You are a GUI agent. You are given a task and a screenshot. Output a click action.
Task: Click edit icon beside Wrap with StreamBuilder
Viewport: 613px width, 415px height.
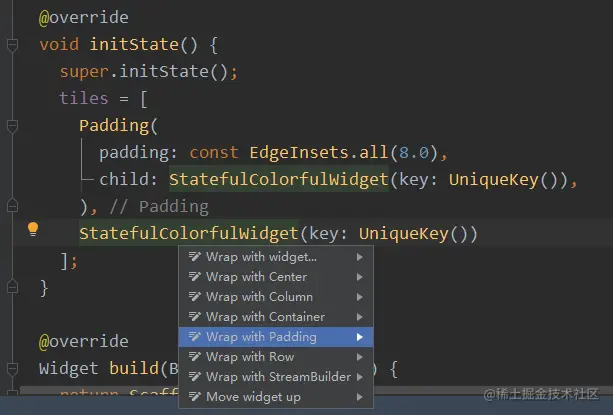point(195,376)
